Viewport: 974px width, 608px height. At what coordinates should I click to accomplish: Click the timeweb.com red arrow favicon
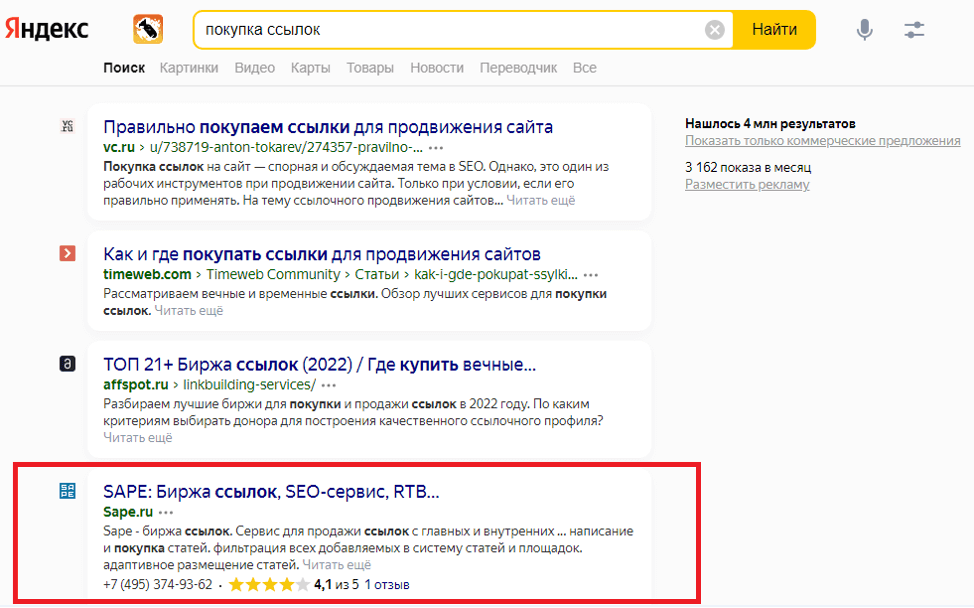click(x=67, y=253)
